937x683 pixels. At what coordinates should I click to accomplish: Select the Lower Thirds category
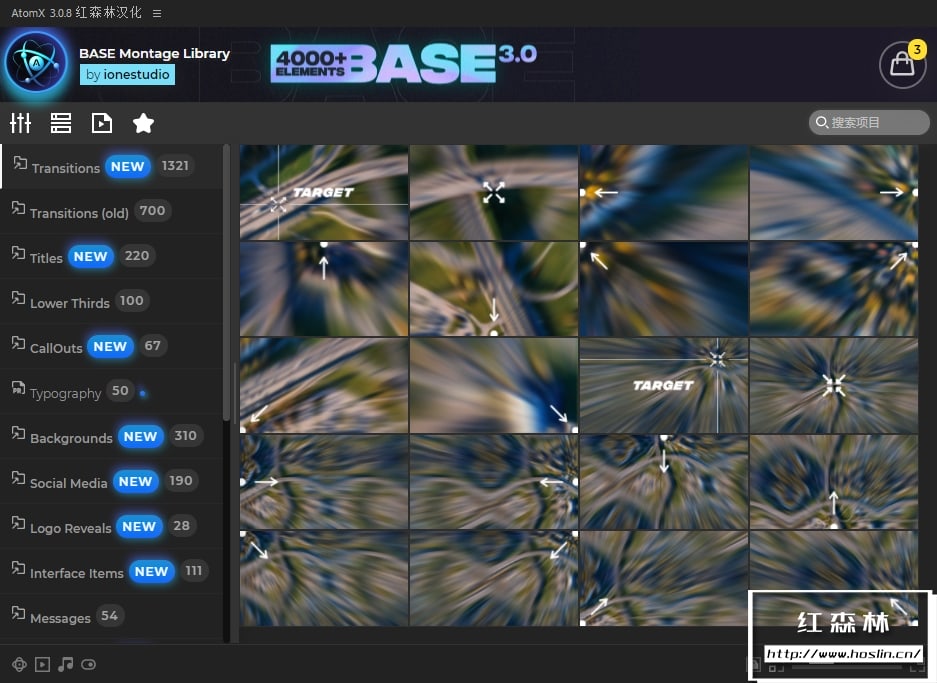click(x=112, y=301)
